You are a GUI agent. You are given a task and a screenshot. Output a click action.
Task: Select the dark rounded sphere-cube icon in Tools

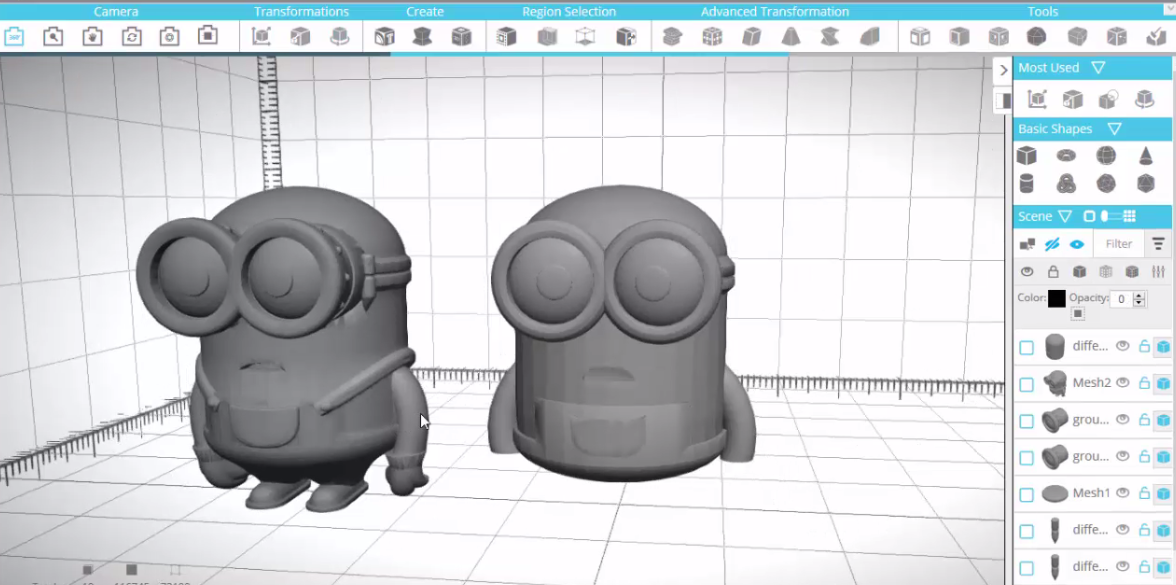tap(1036, 36)
